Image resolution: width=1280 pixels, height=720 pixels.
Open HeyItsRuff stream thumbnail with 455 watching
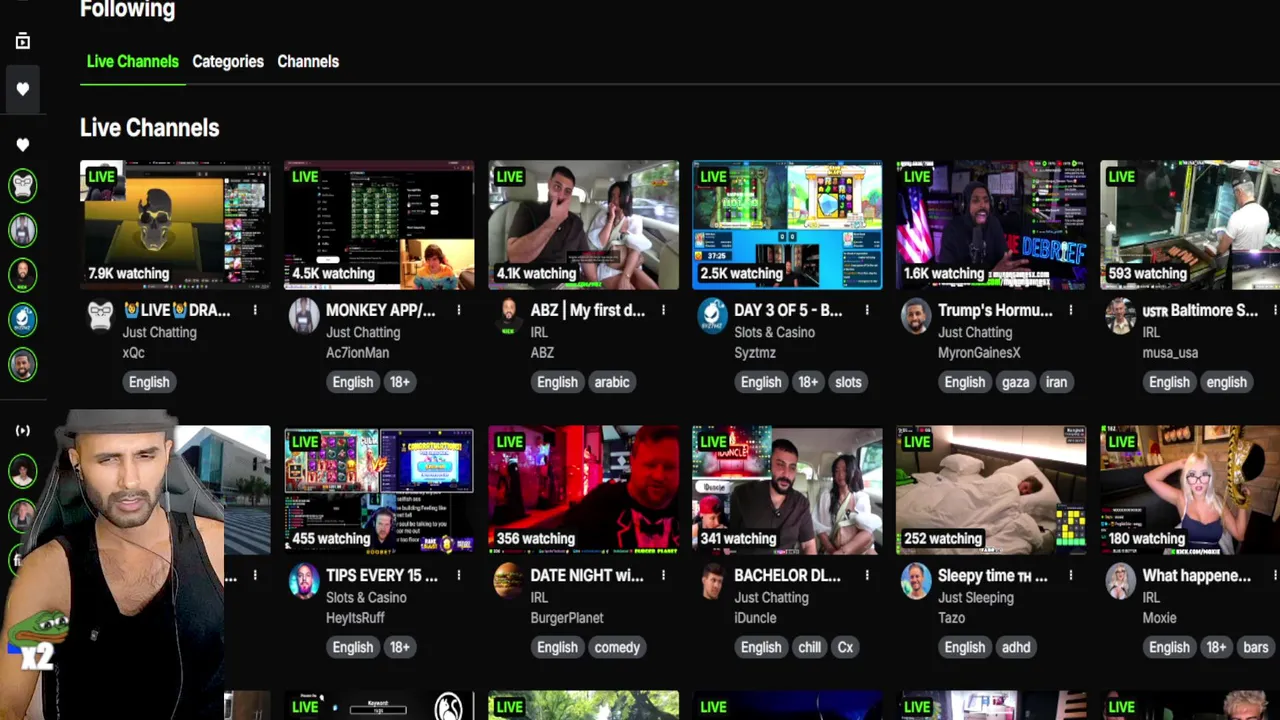pyautogui.click(x=379, y=490)
